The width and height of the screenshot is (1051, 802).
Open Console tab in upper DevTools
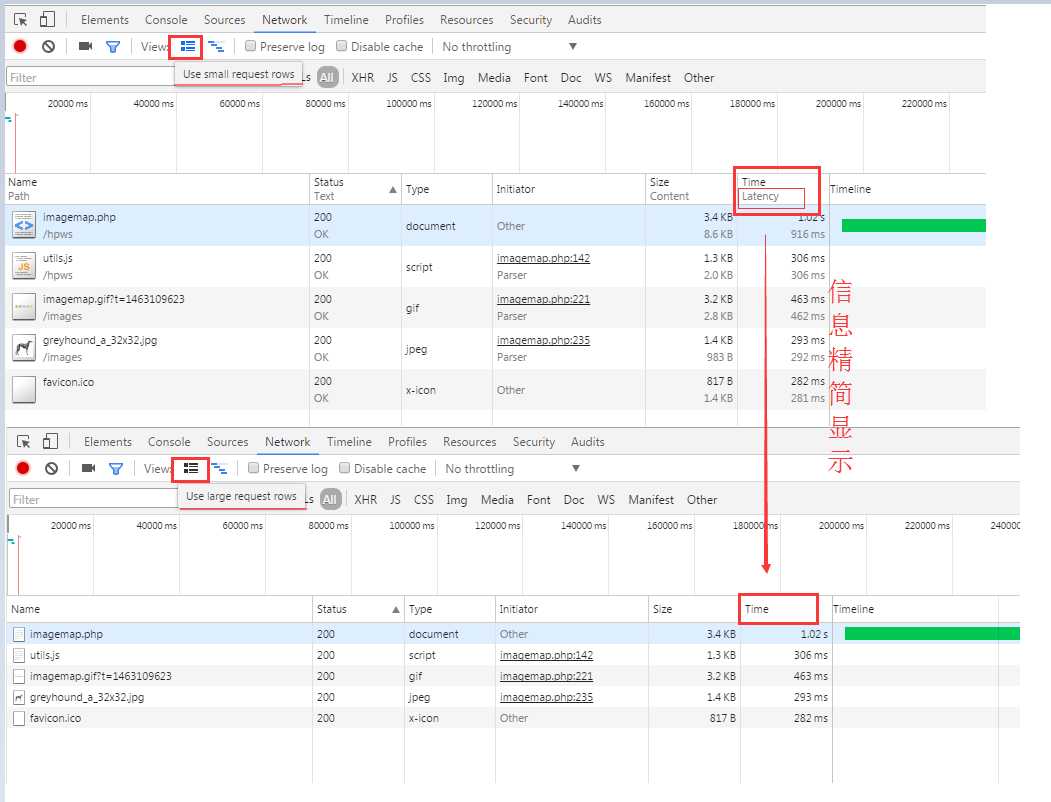[x=166, y=20]
